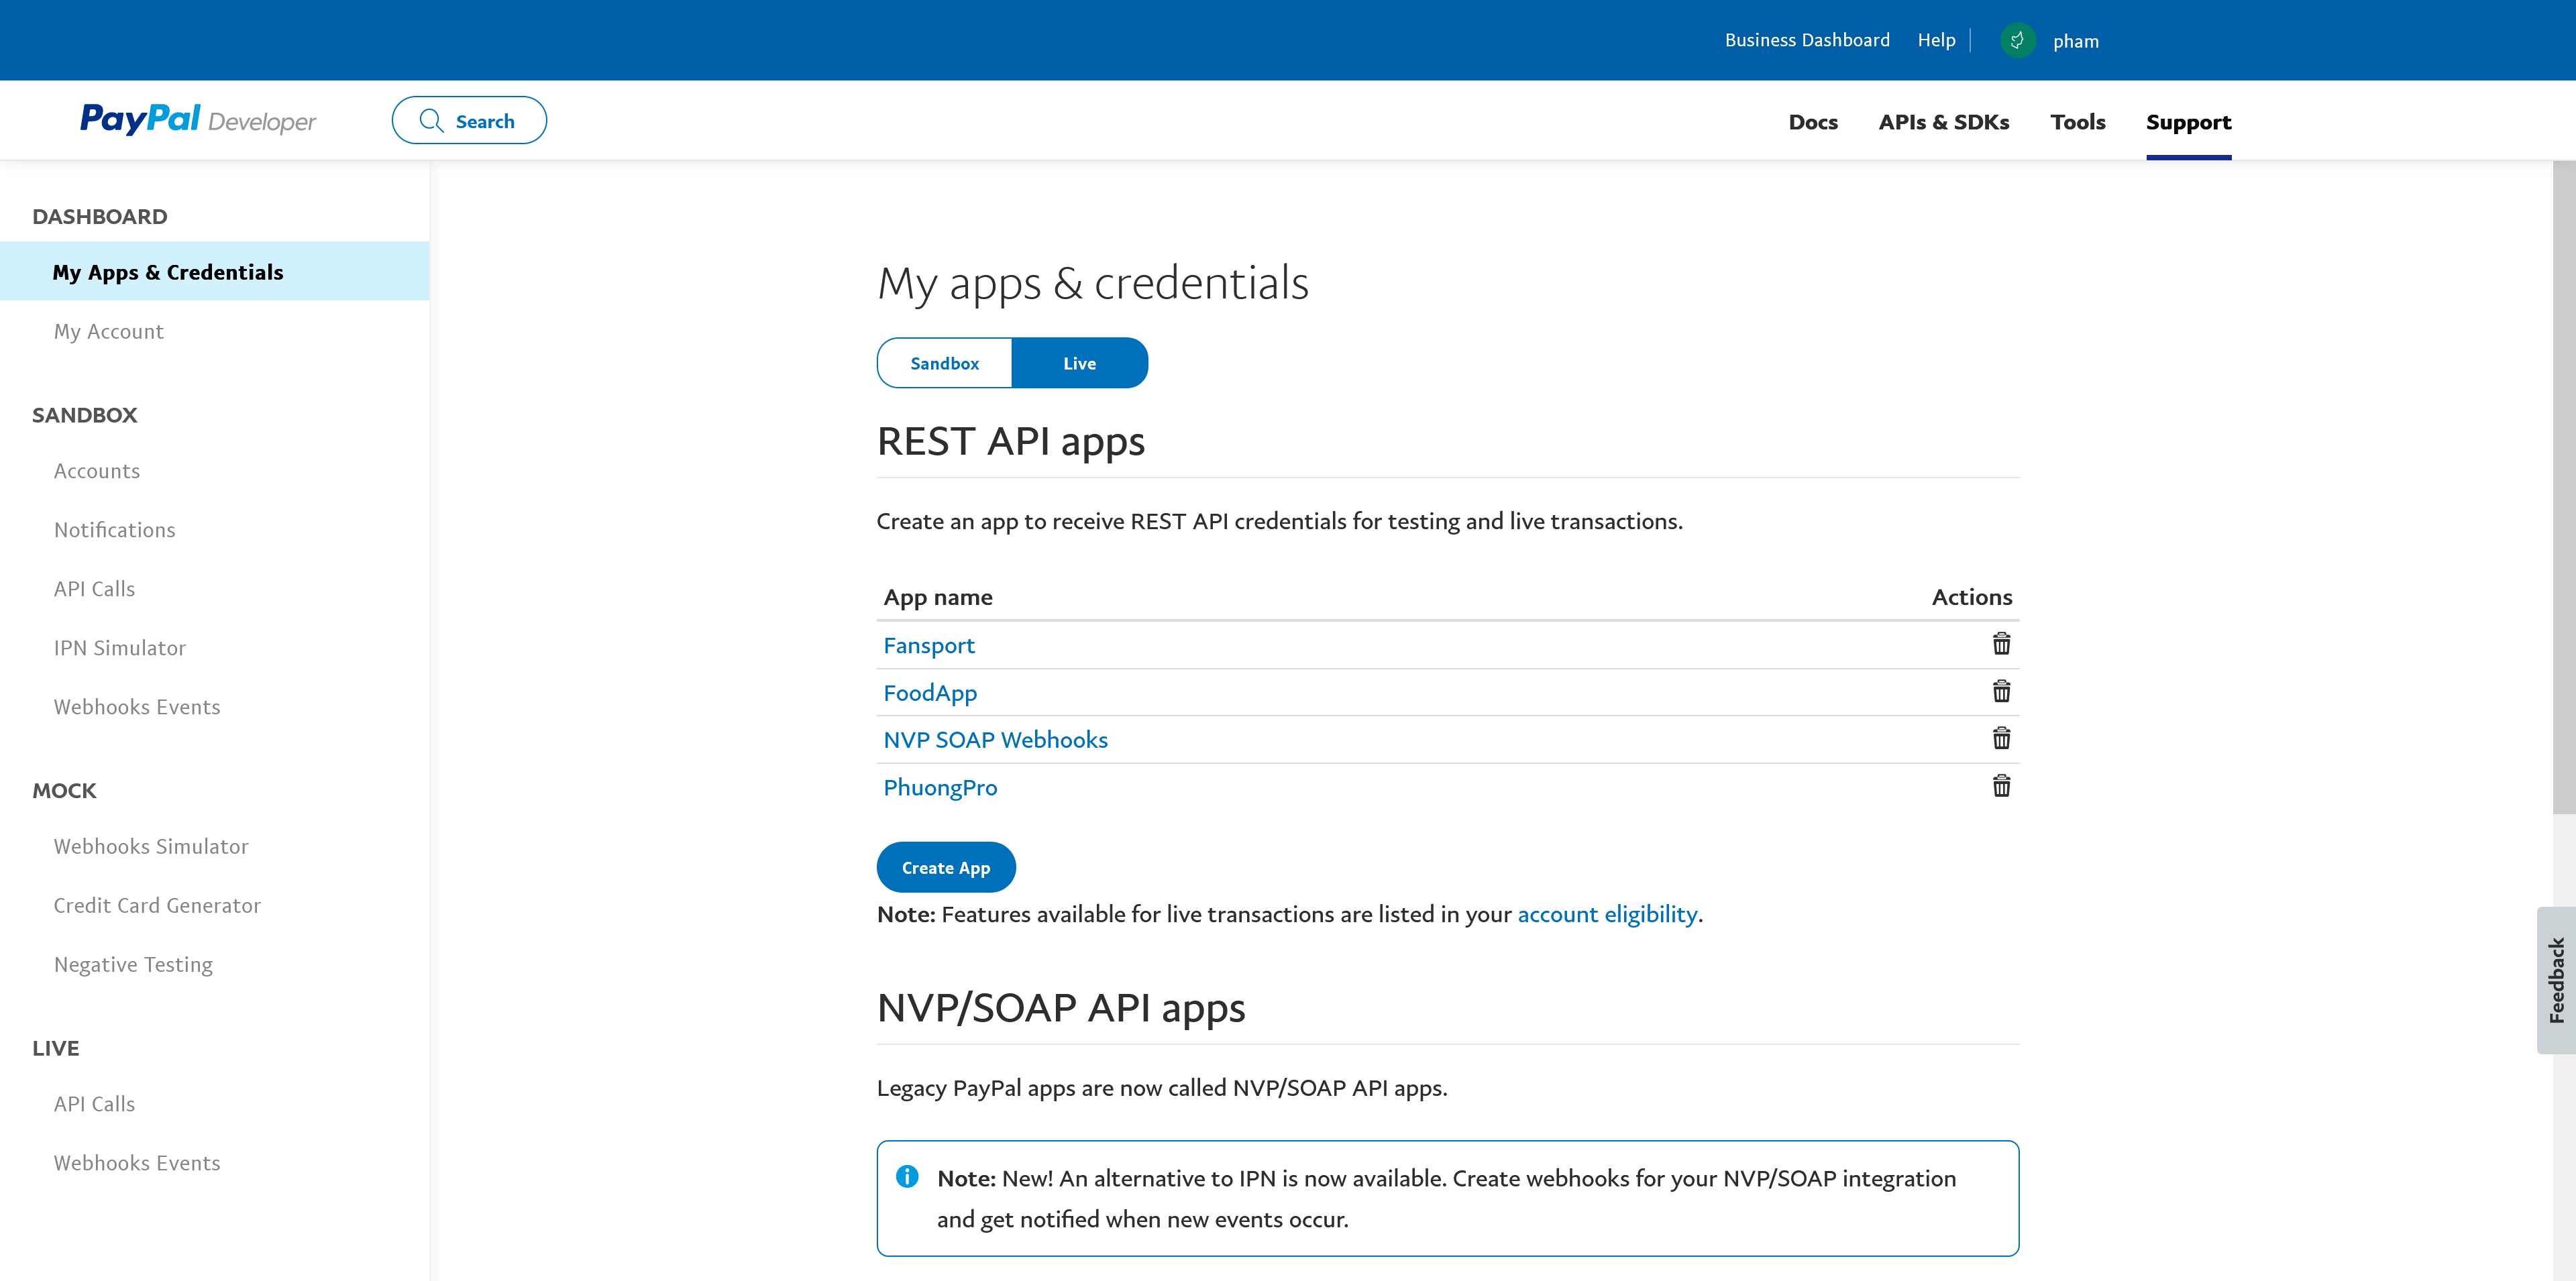Click trash icon for FoodApp row
Image resolution: width=2576 pixels, height=1281 pixels.
click(x=2001, y=691)
